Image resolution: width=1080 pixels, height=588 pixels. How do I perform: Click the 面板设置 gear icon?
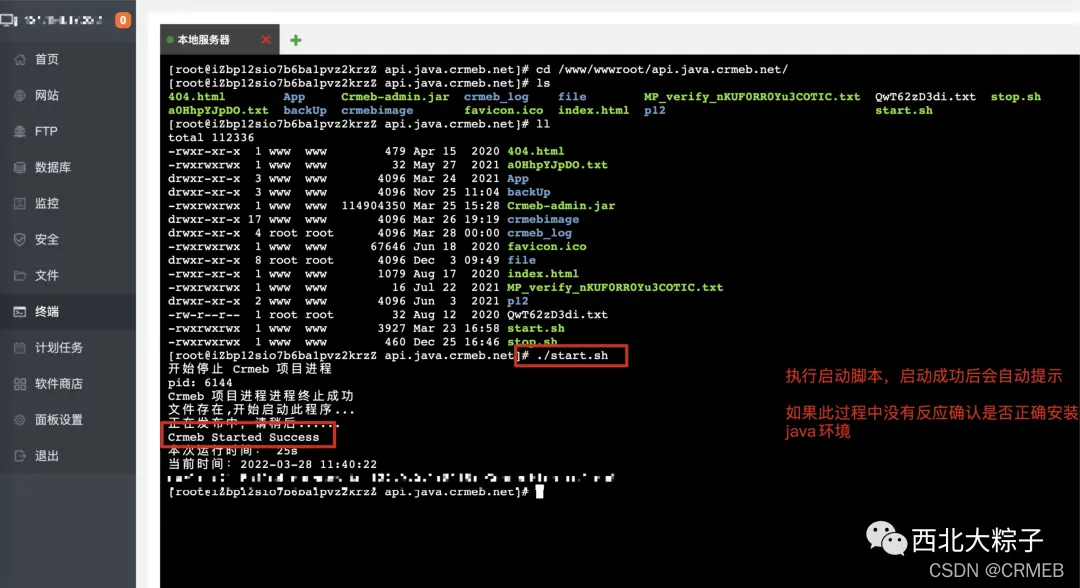tap(20, 420)
